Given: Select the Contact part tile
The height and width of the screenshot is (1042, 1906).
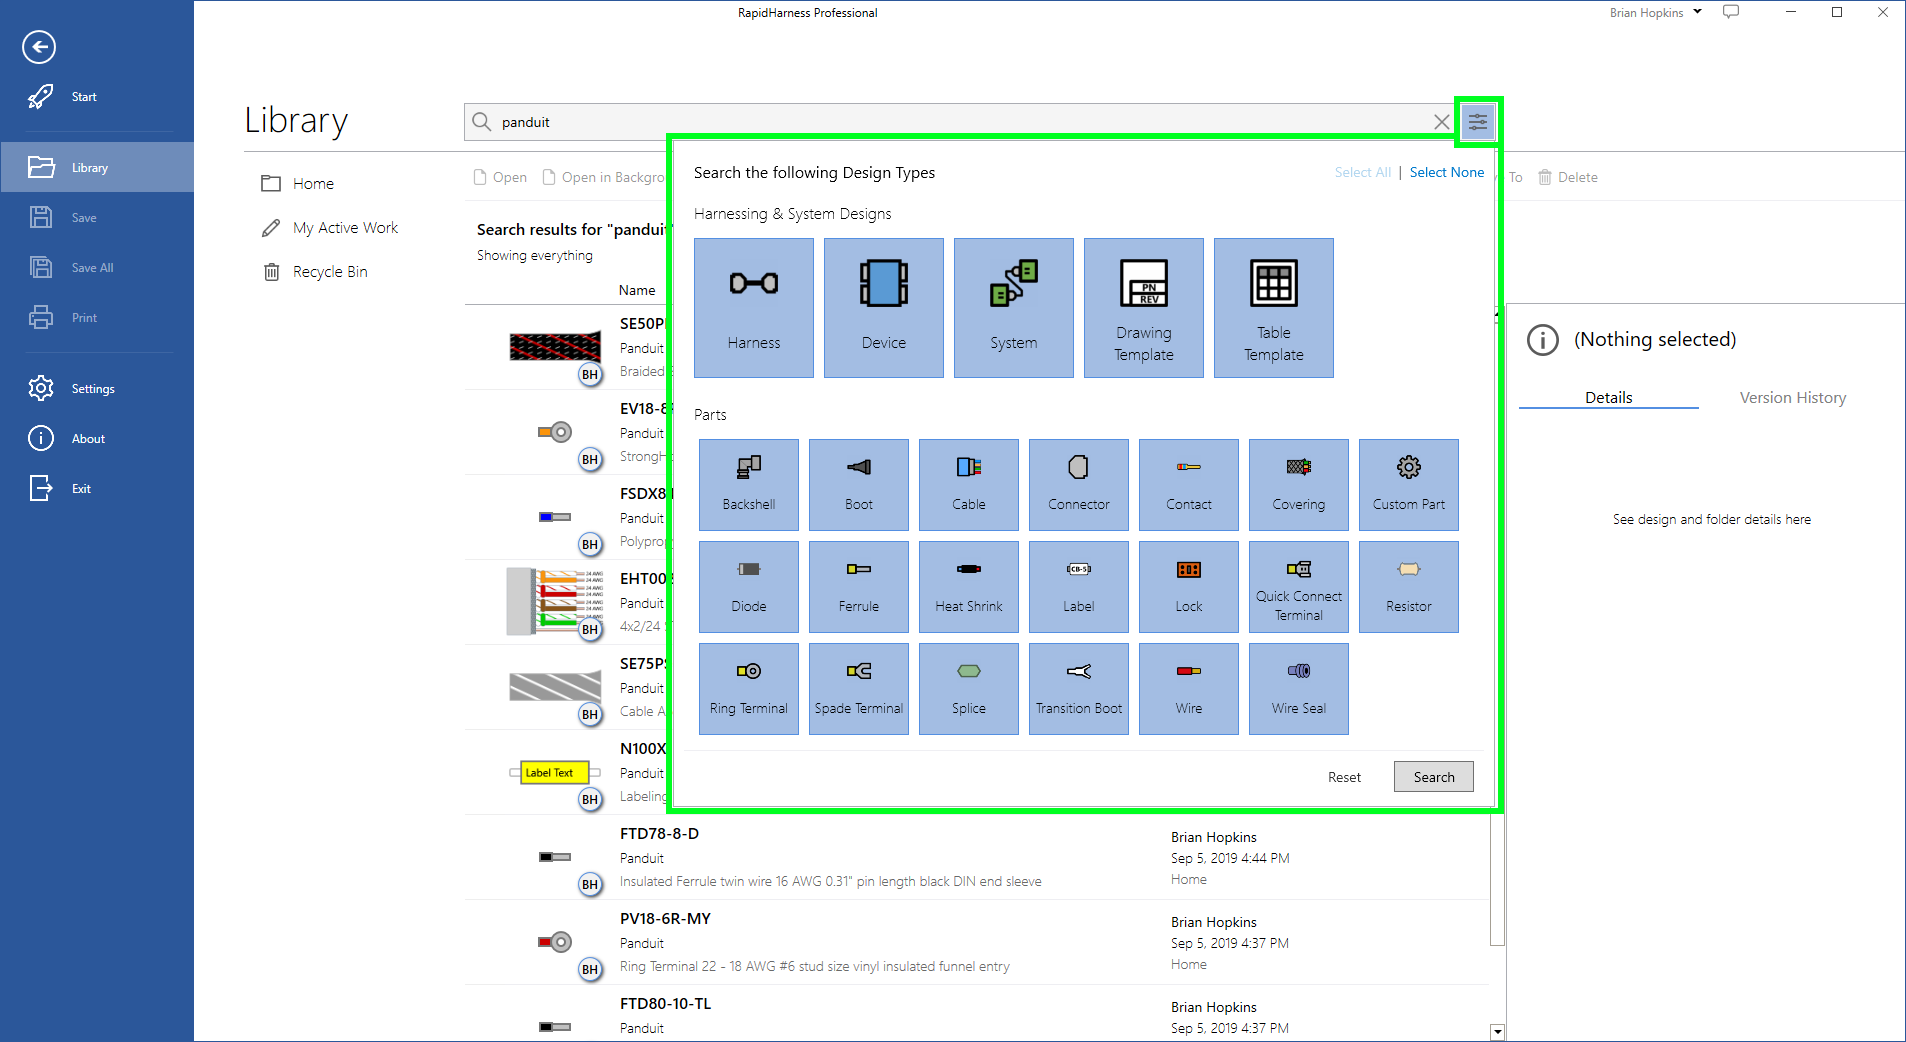Looking at the screenshot, I should (1189, 485).
